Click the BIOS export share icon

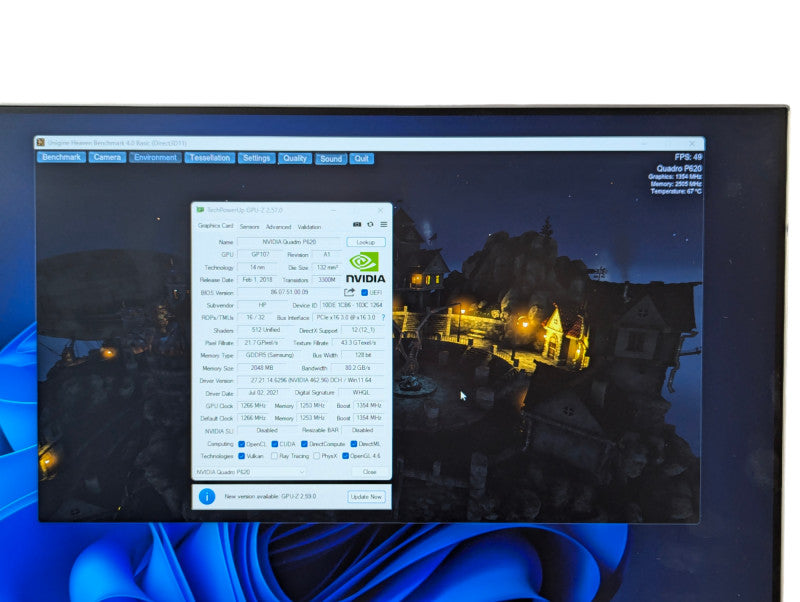tap(349, 292)
